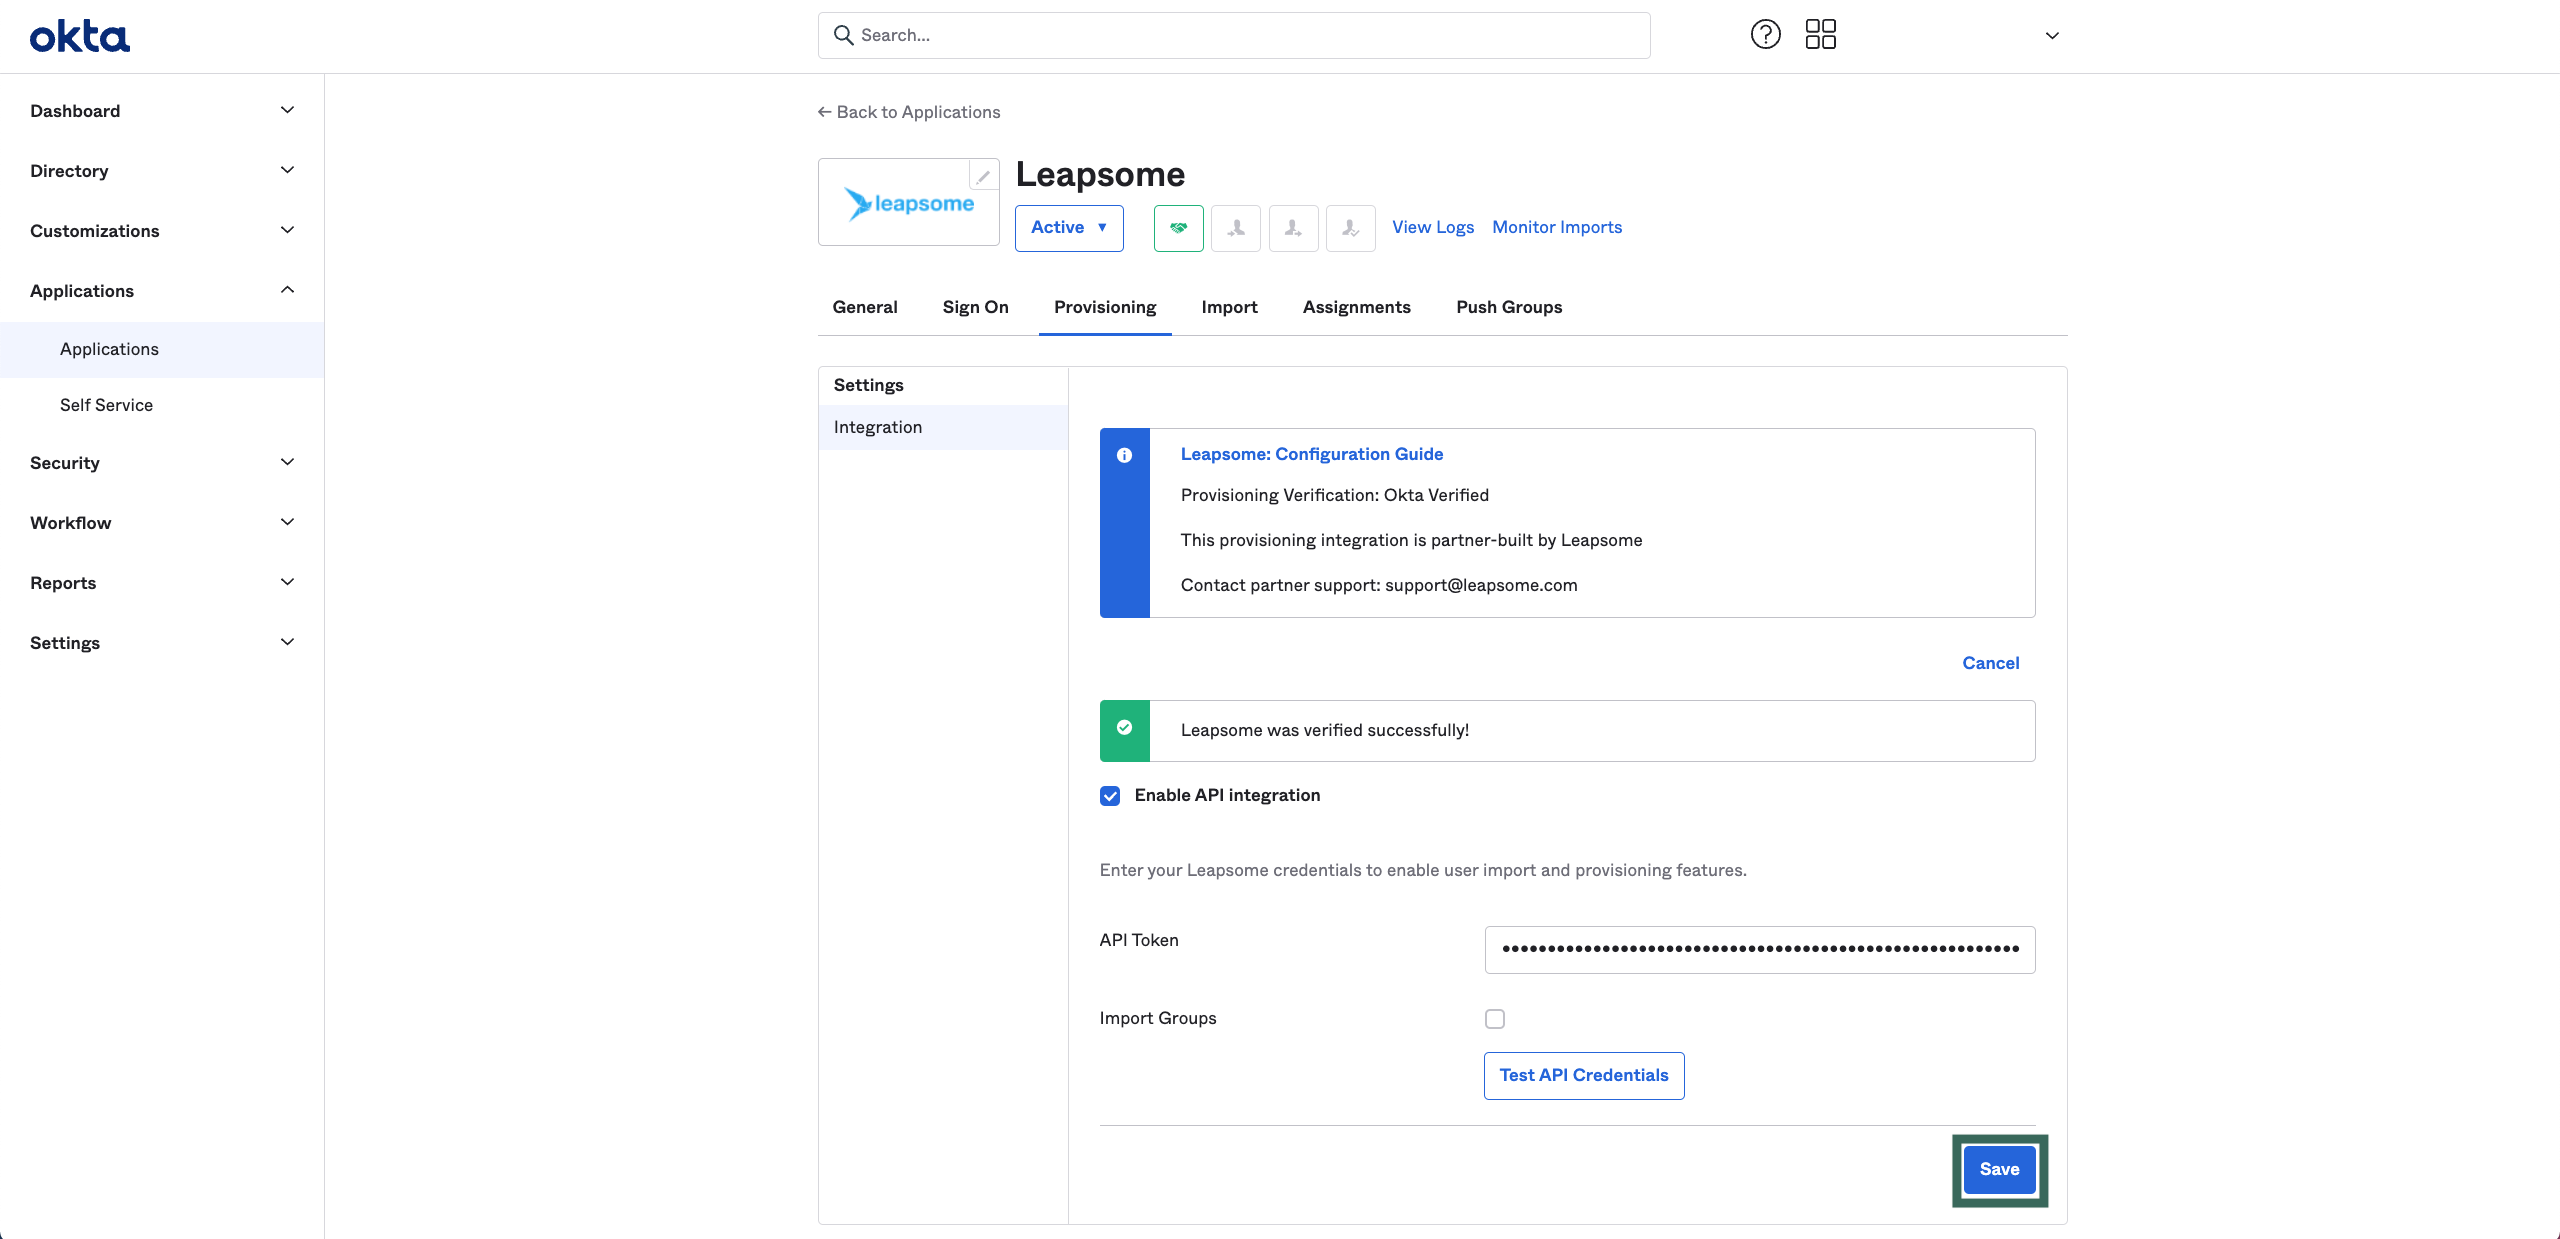This screenshot has height=1239, width=2560.
Task: Click the support@leapsome.com contact text
Action: click(x=1481, y=585)
